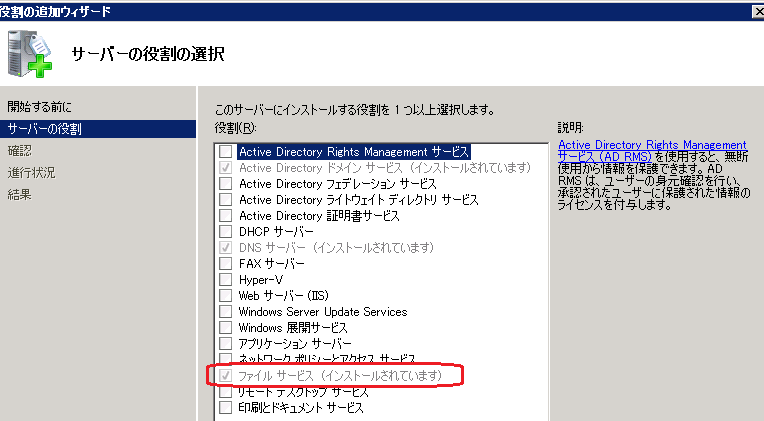Check the アプリケーション サーバー checkbox
The image size is (764, 421).
(226, 344)
